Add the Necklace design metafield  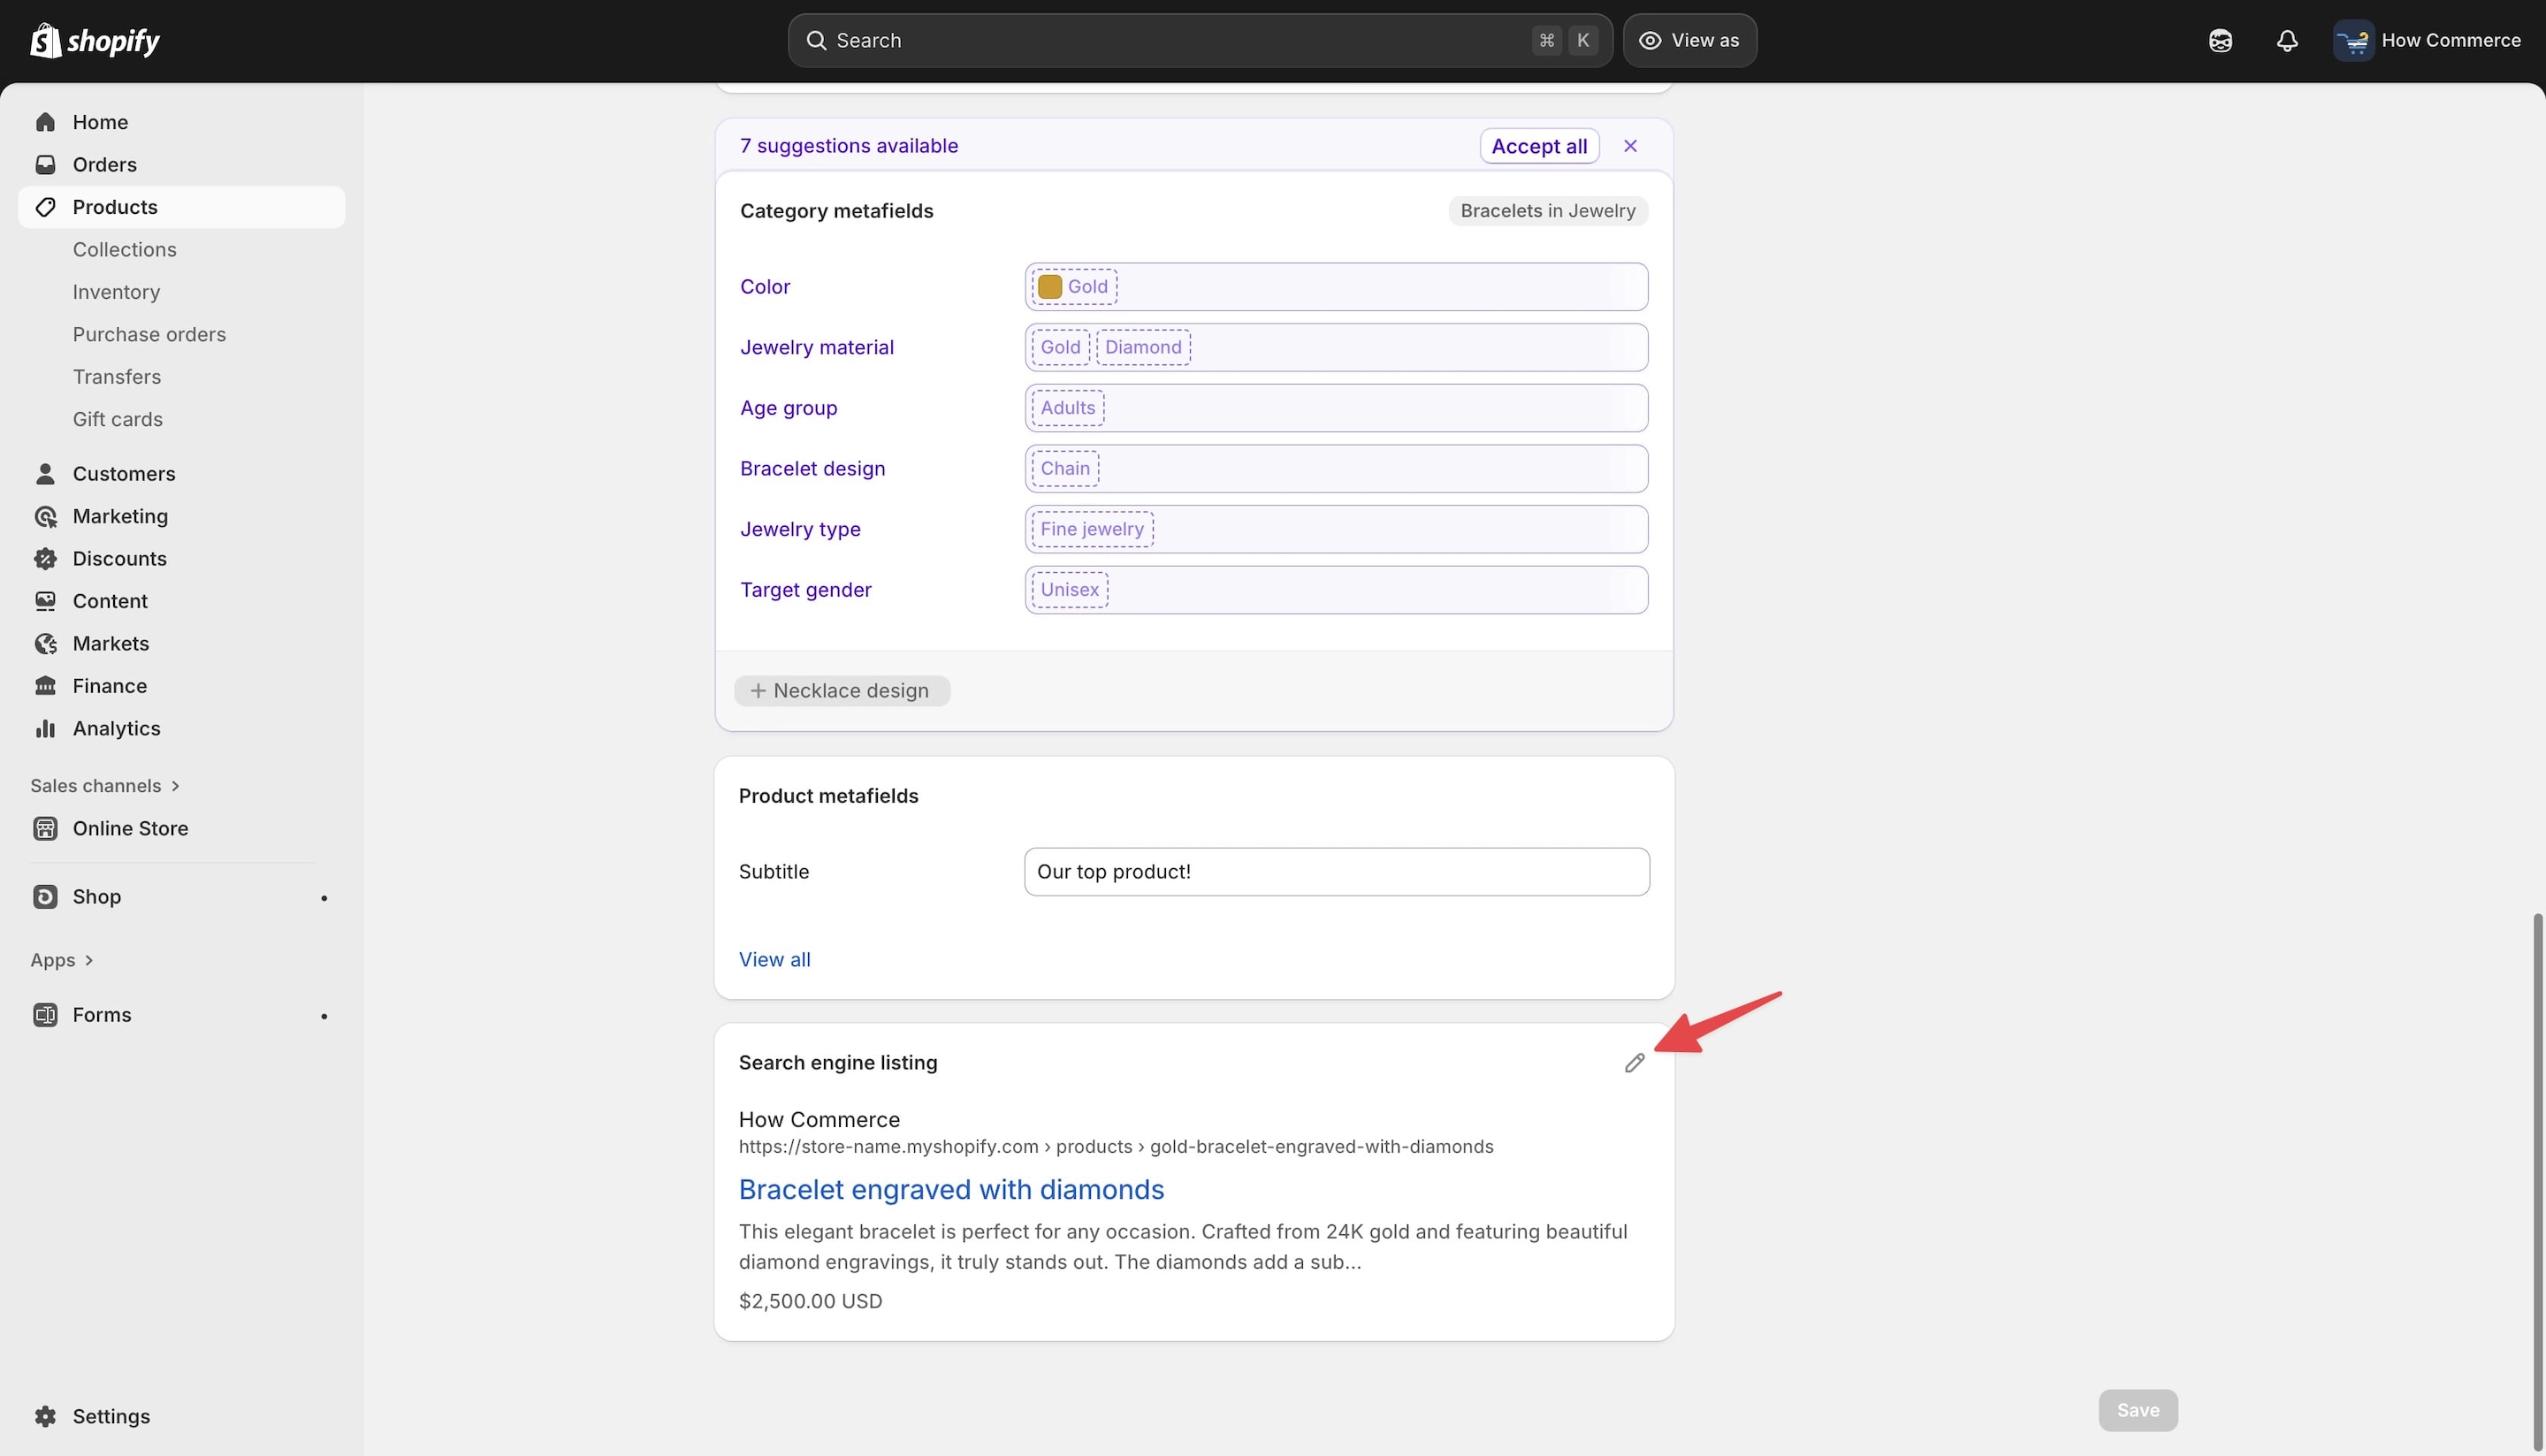coord(841,691)
